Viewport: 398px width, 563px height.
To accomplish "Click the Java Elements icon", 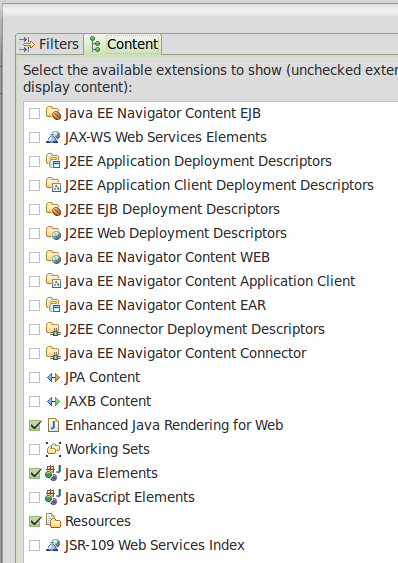I will [53, 473].
